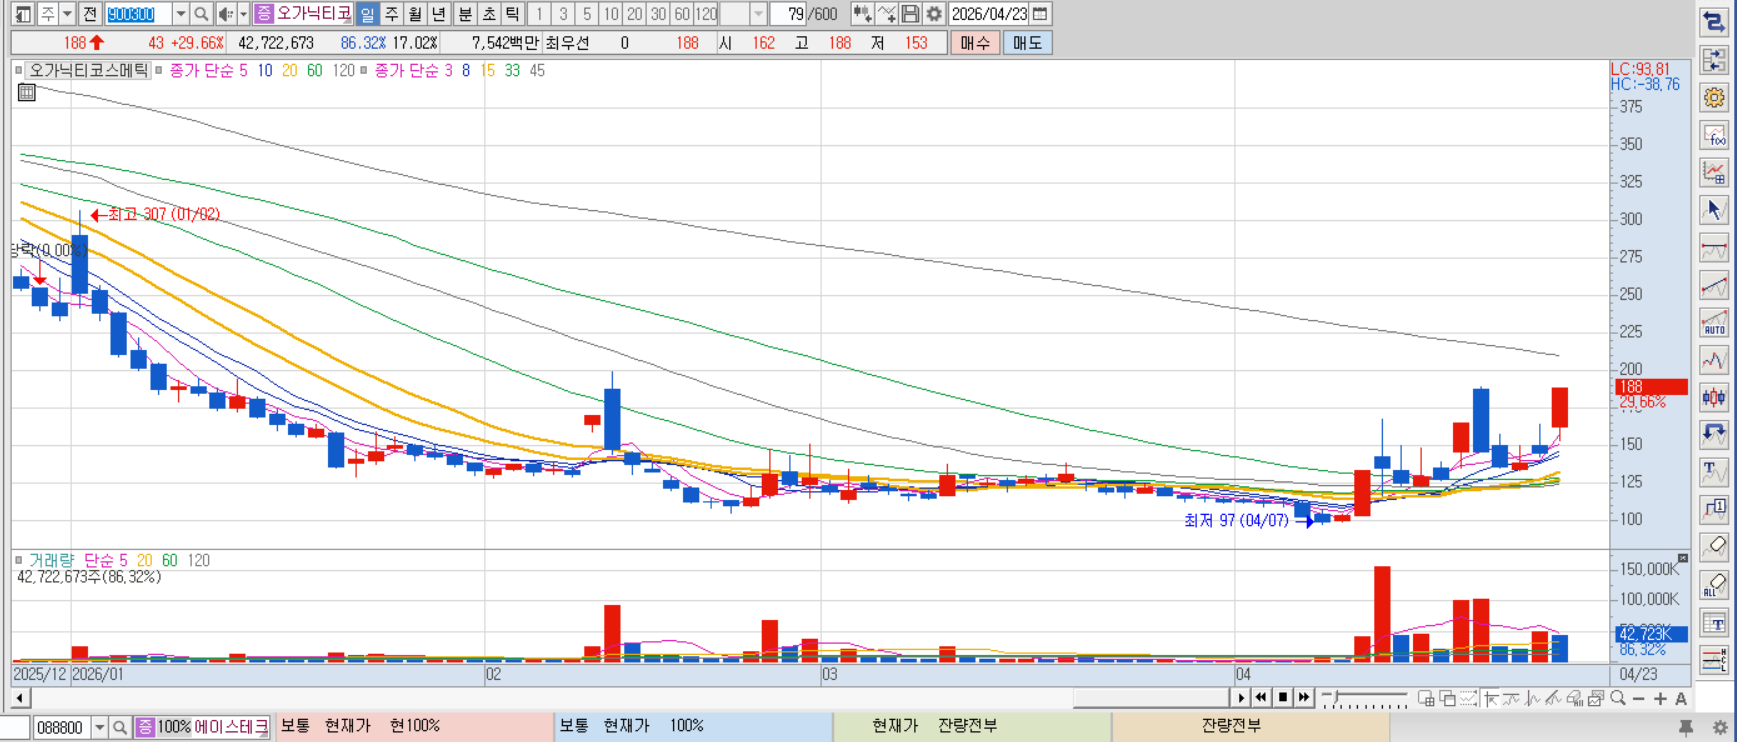Select the 초 (second) period toggle

pos(489,14)
